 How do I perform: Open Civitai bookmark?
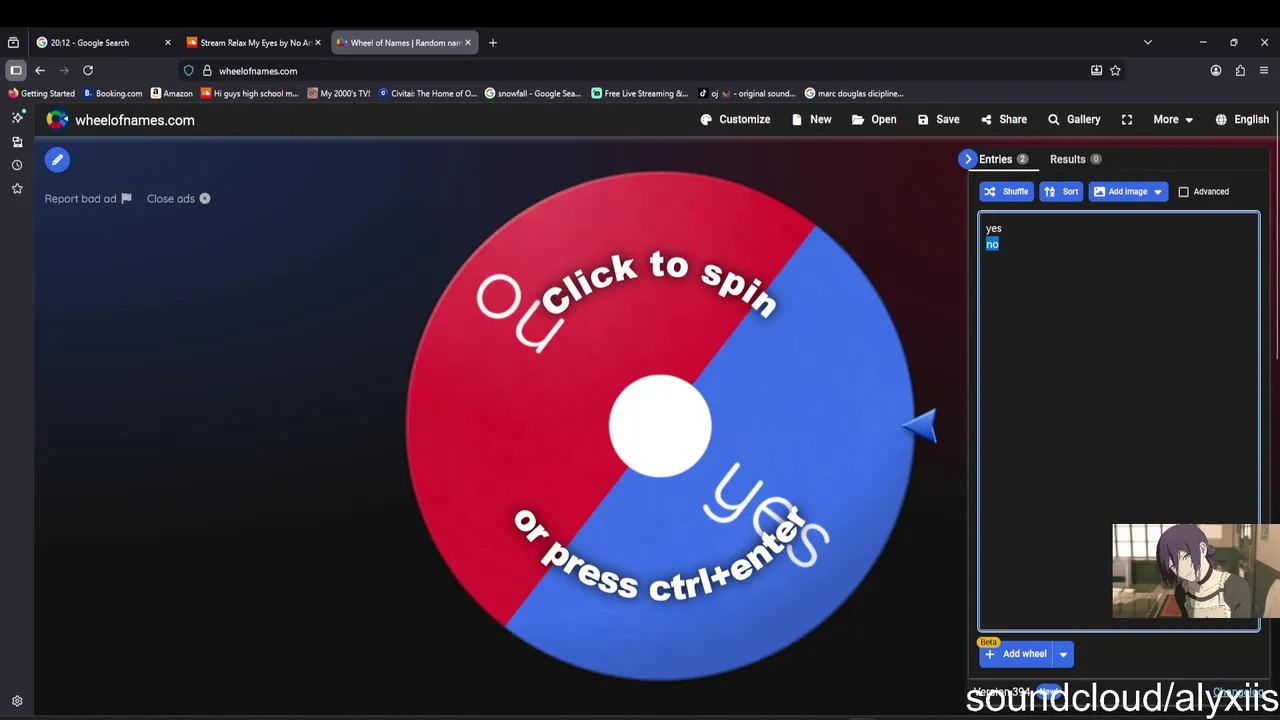[427, 94]
